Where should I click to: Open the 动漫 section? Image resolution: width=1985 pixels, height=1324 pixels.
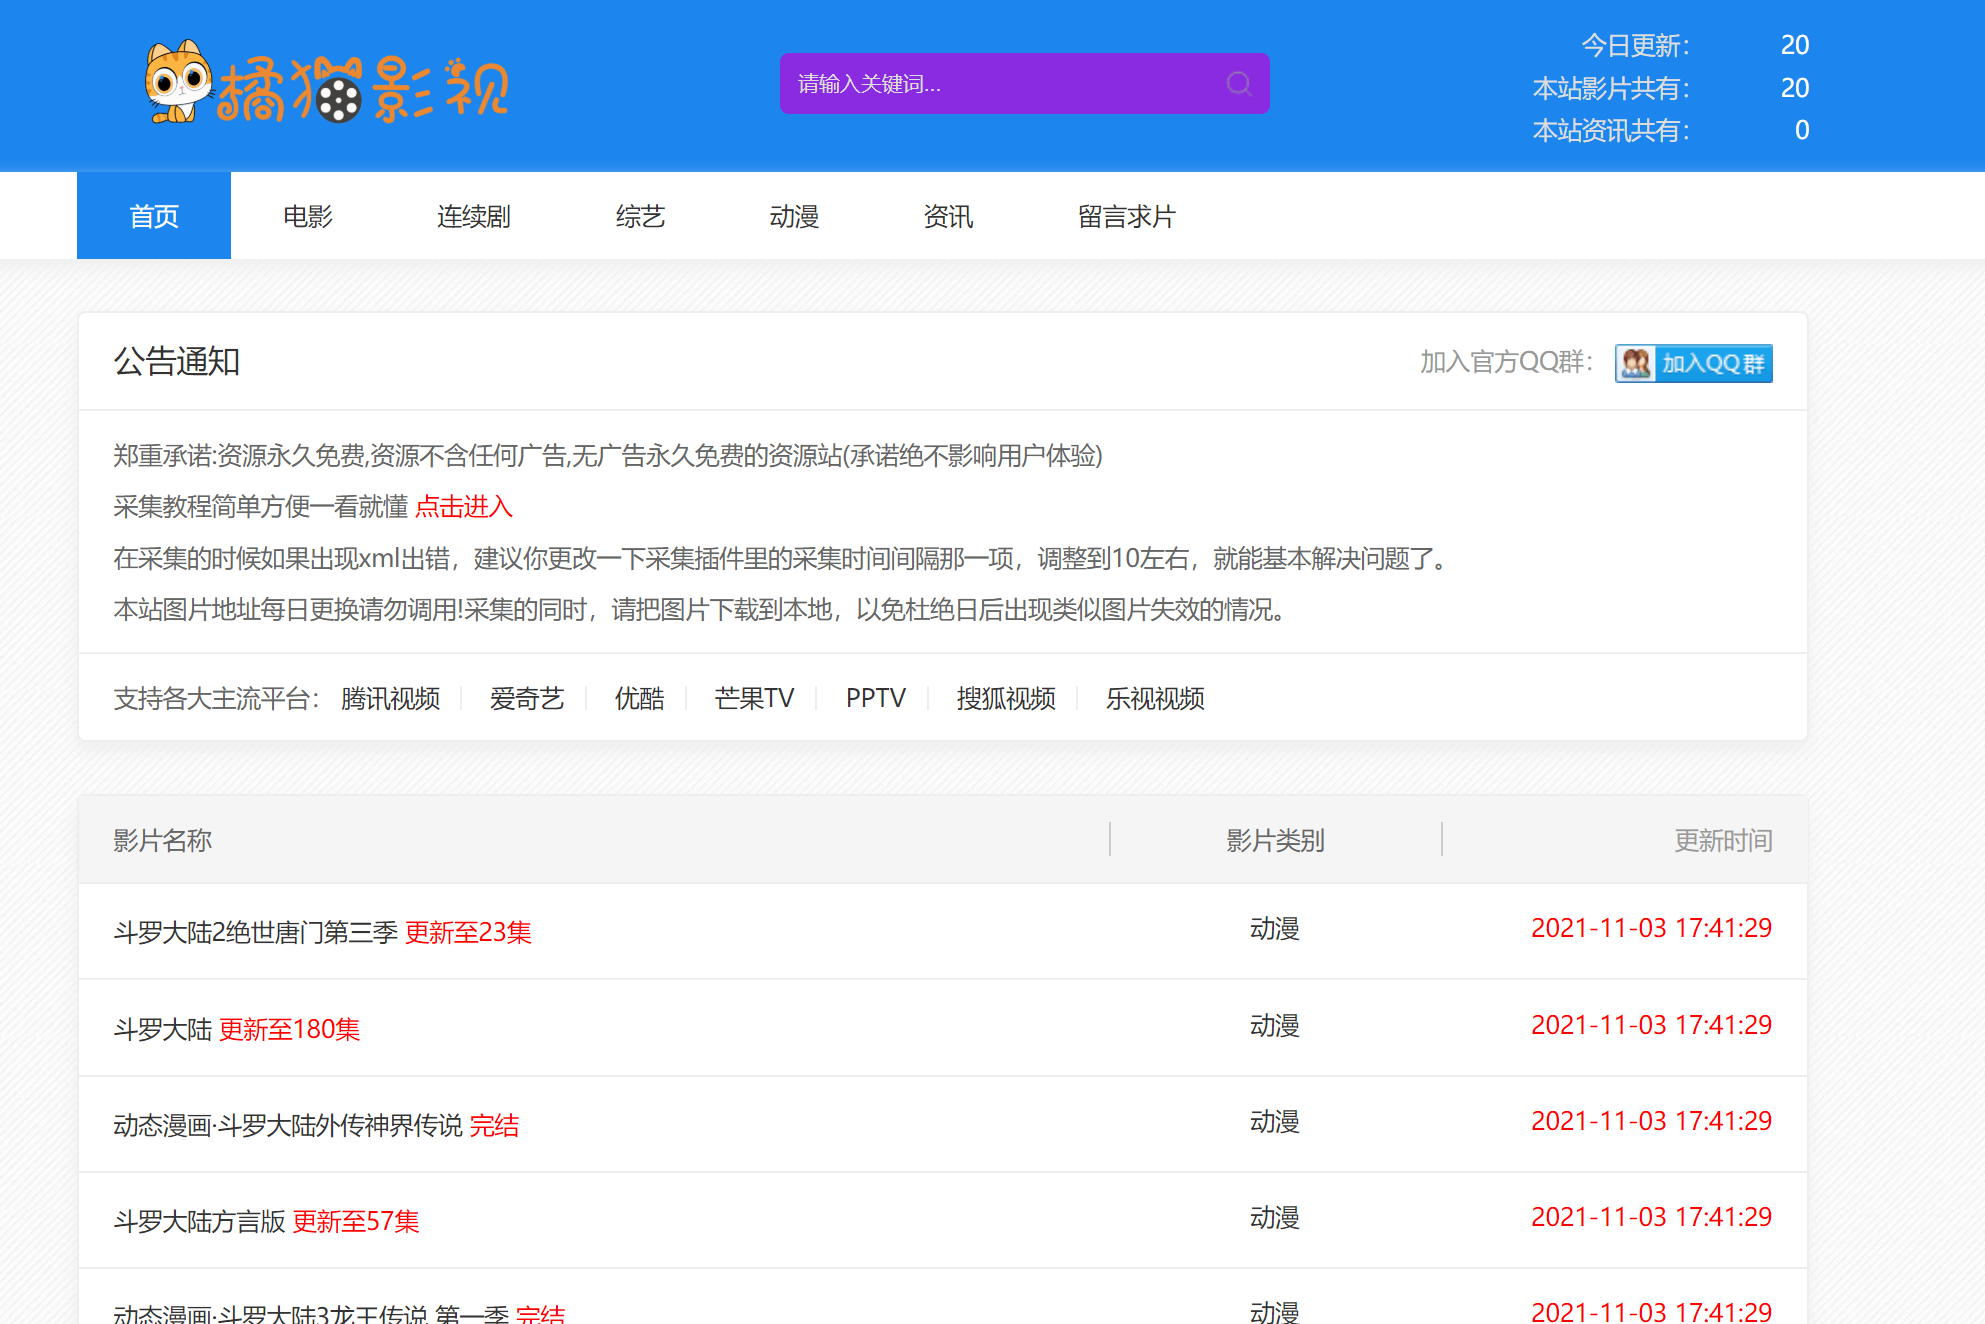pos(794,215)
